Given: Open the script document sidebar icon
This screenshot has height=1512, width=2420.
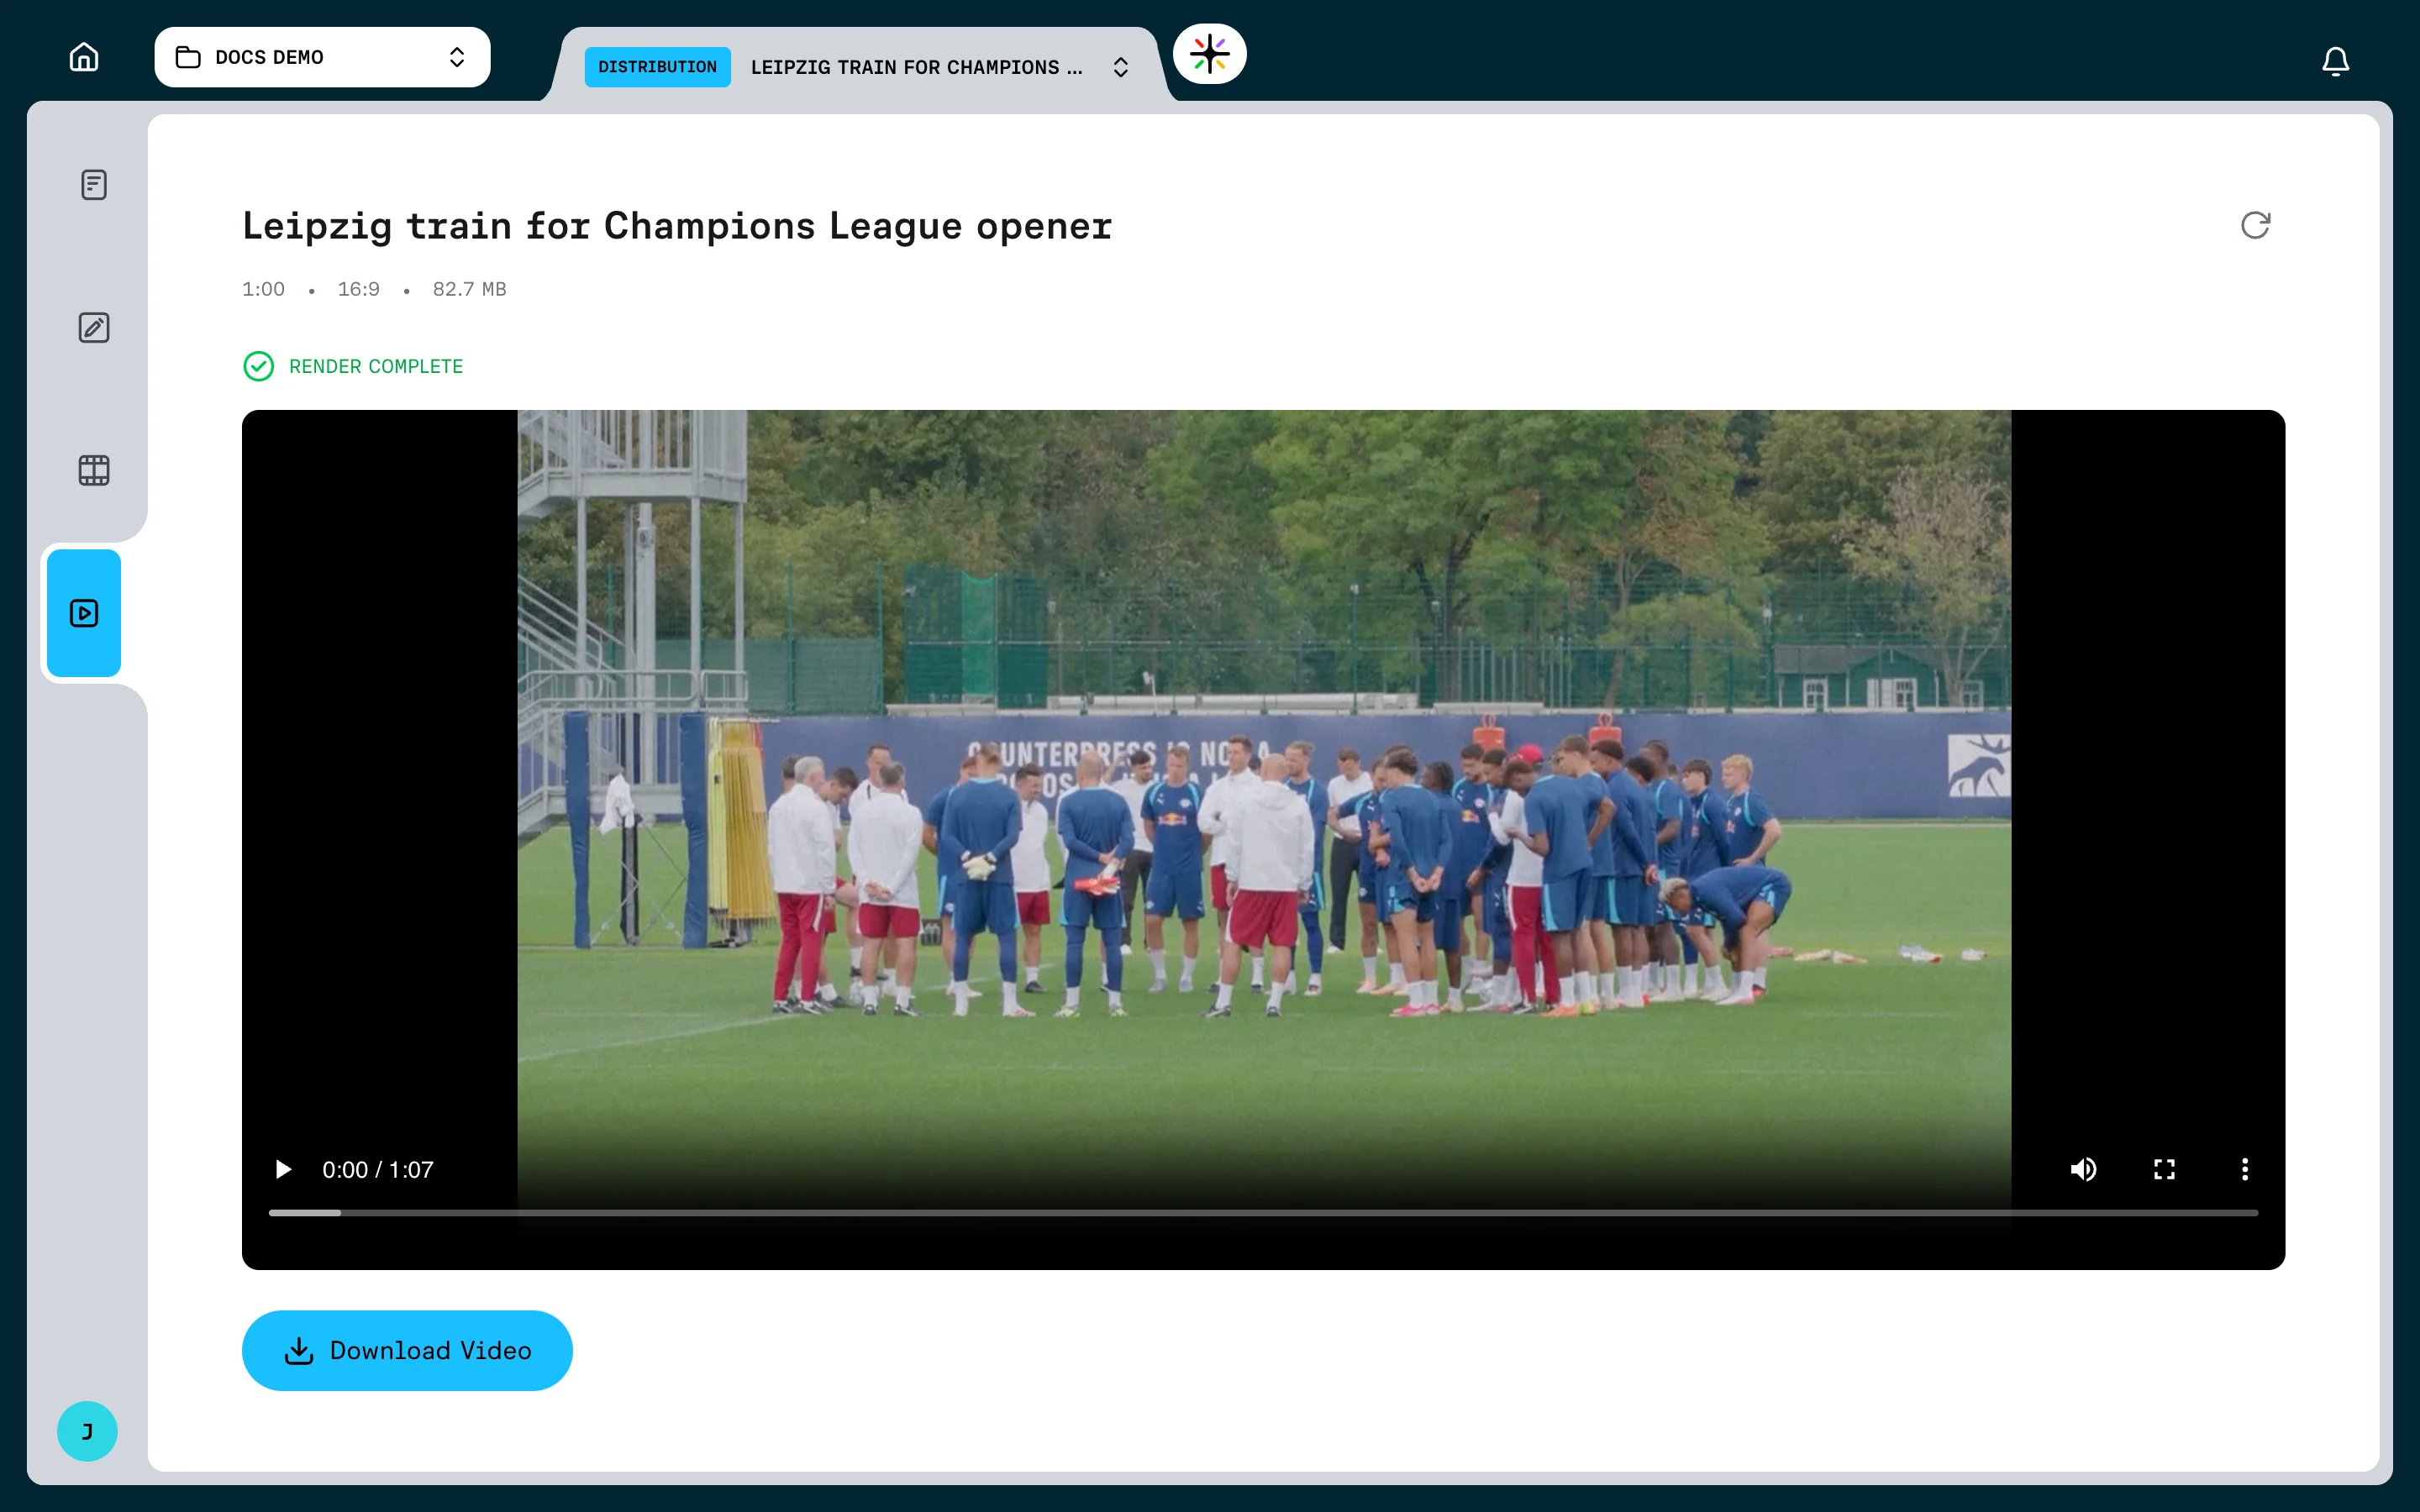Looking at the screenshot, I should click(x=94, y=185).
